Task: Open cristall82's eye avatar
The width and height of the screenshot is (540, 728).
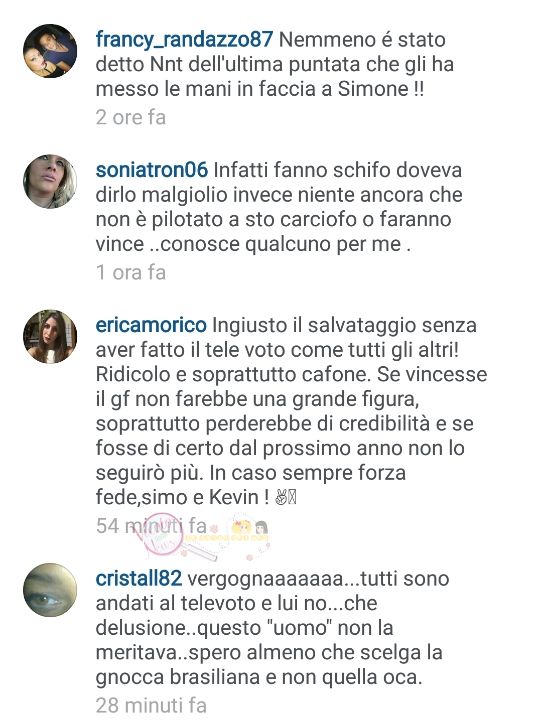Action: (x=50, y=591)
